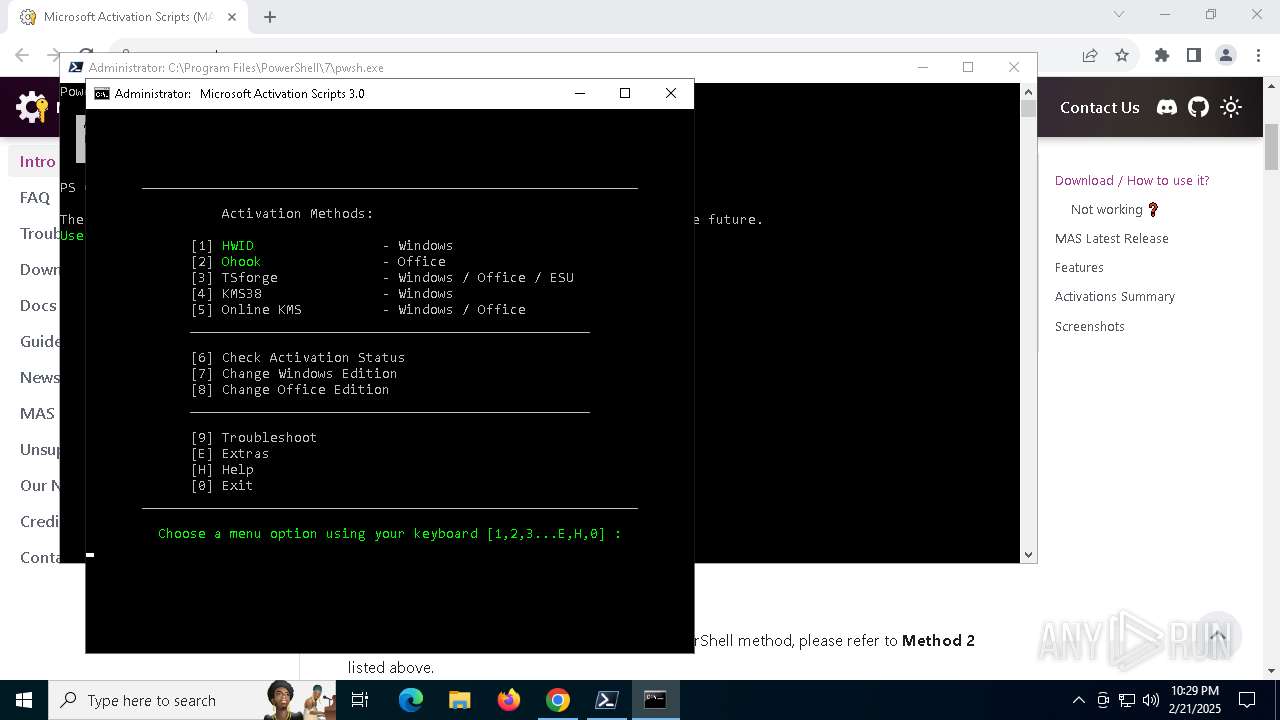1280x720 pixels.
Task: Jump to Not working section
Action: [x=1115, y=209]
